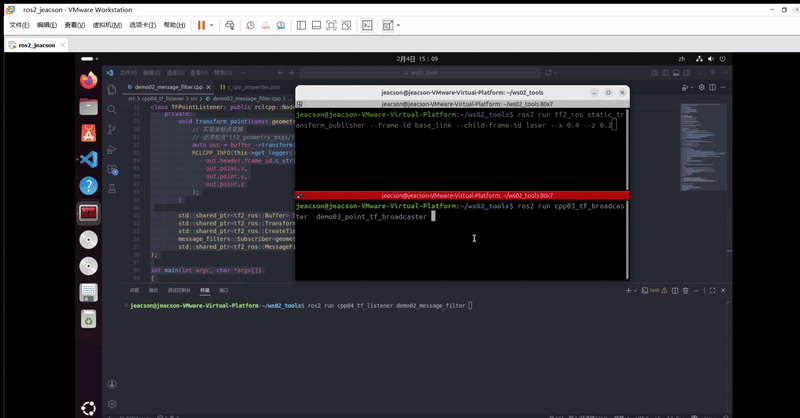Open VS Code Explorer in activity bar
The image size is (800, 418).
pyautogui.click(x=112, y=89)
